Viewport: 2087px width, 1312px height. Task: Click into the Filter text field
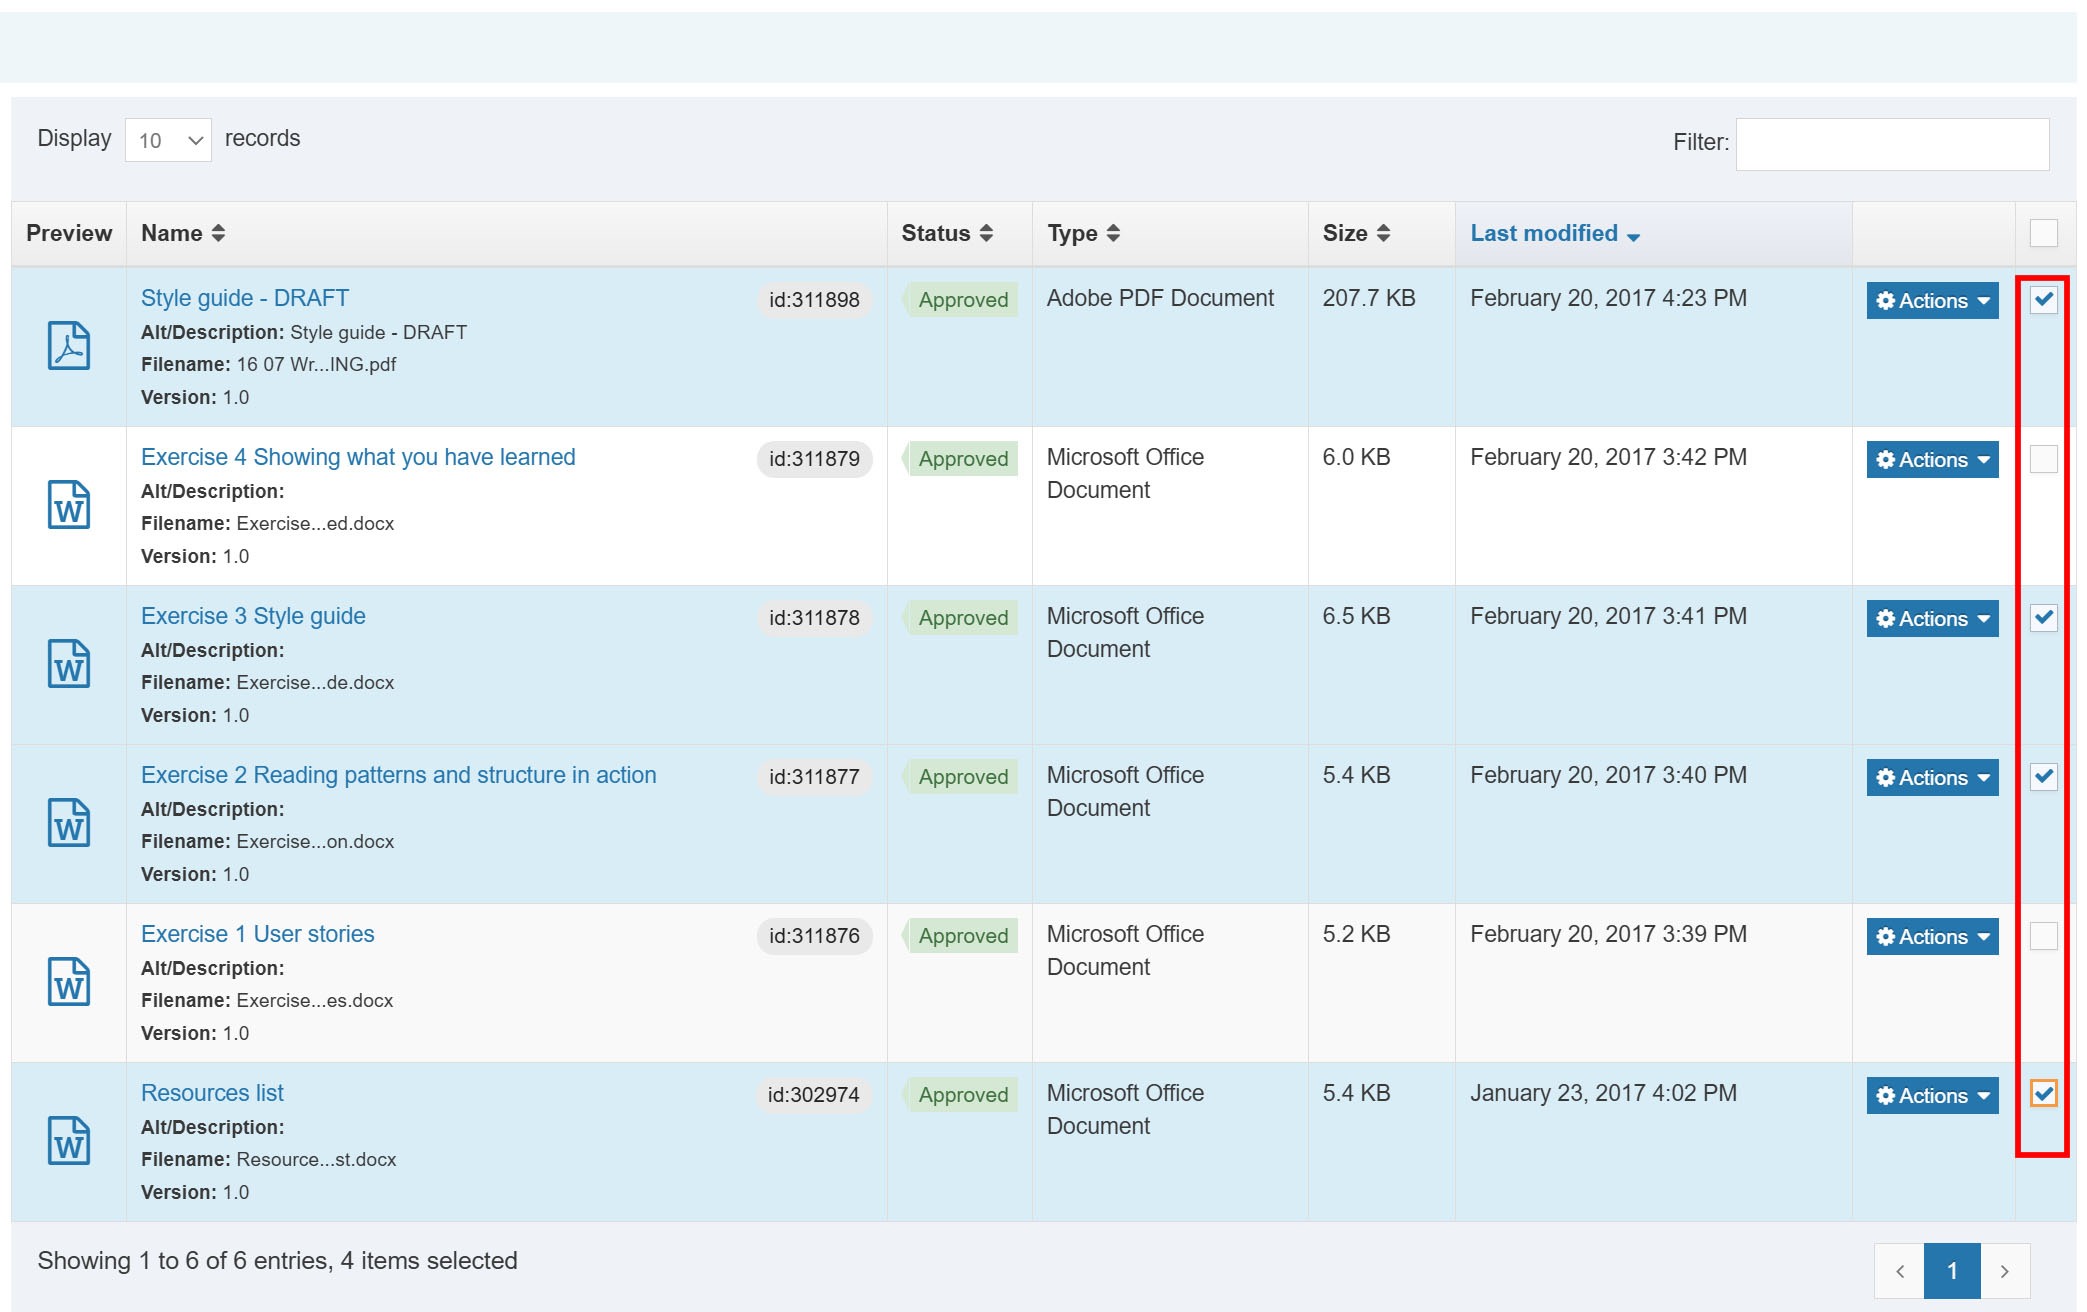coord(1892,144)
